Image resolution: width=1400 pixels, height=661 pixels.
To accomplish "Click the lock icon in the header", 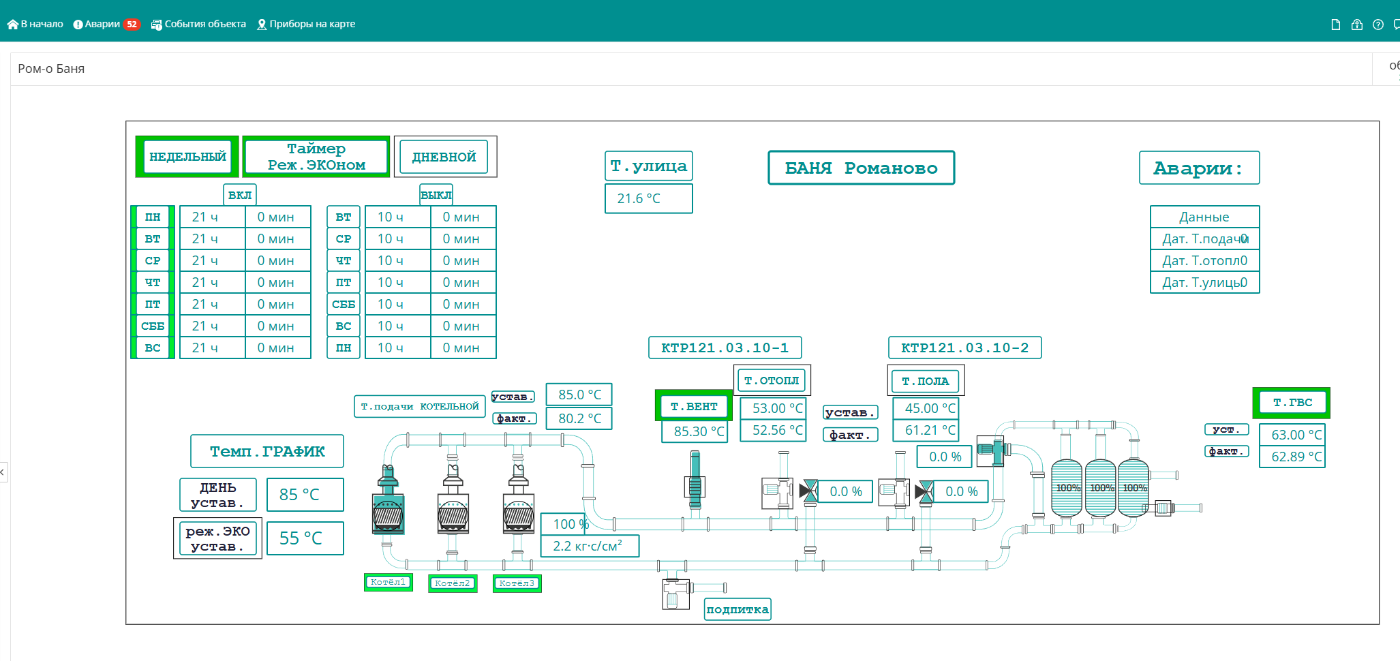I will [1357, 24].
